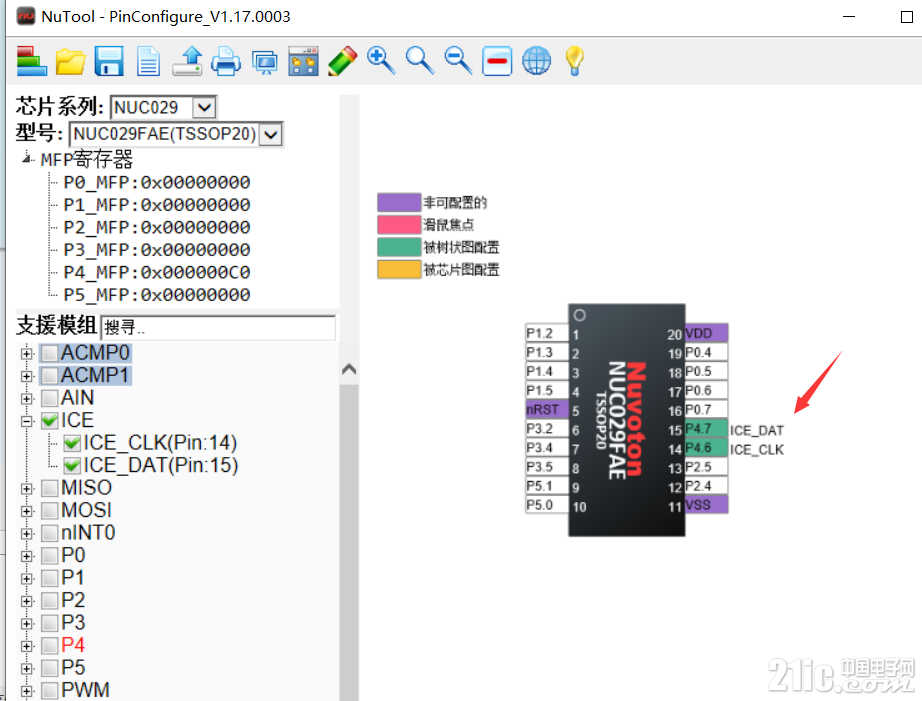Click the pink mouse focus legend swatch
922x701 pixels.
coord(399,225)
